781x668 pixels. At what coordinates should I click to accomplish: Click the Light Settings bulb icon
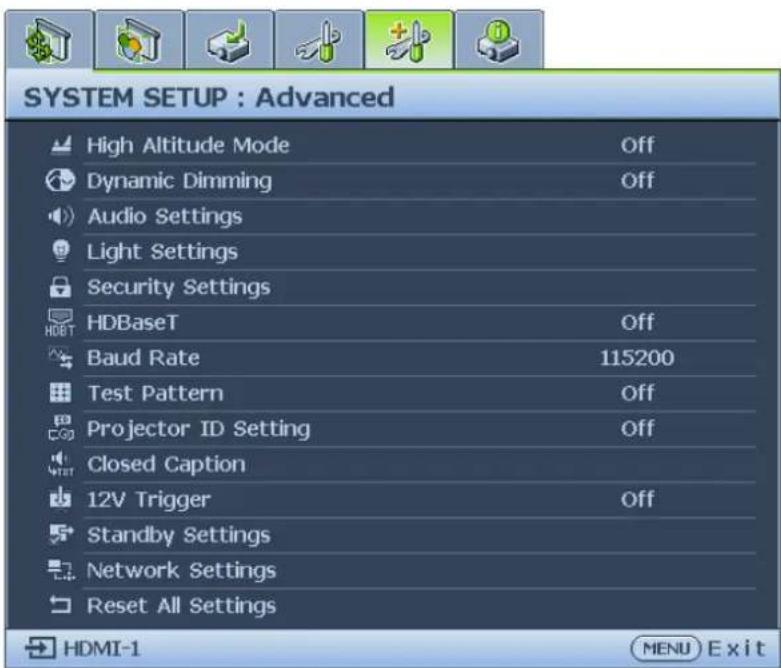pos(61,251)
